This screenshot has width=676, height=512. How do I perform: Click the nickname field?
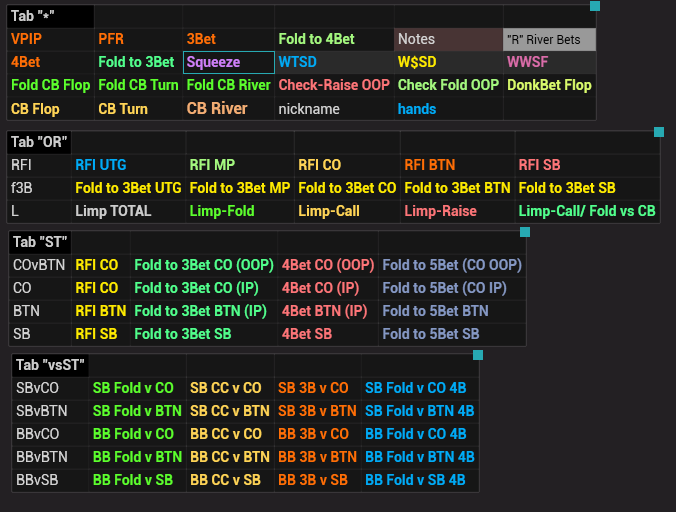point(309,109)
